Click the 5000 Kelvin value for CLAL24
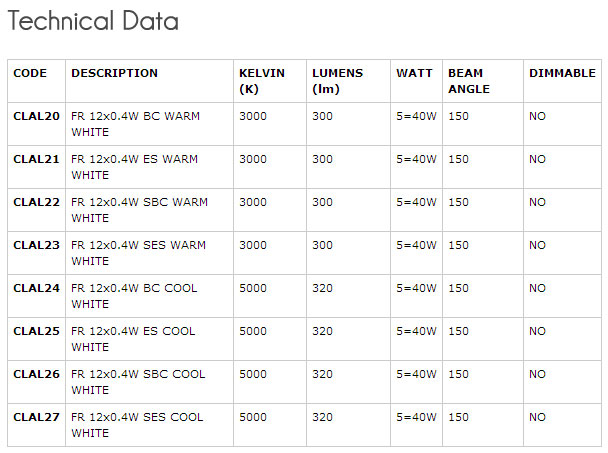Image resolution: width=608 pixels, height=453 pixels. [253, 288]
